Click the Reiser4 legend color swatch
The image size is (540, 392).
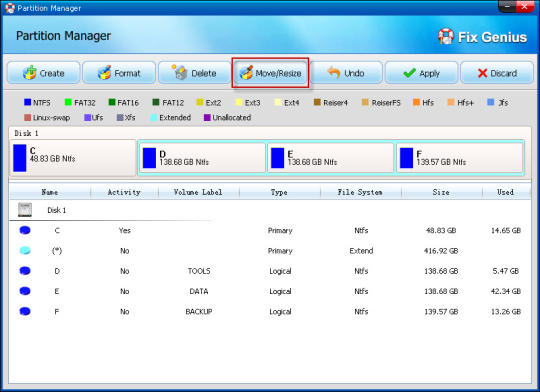click(317, 102)
